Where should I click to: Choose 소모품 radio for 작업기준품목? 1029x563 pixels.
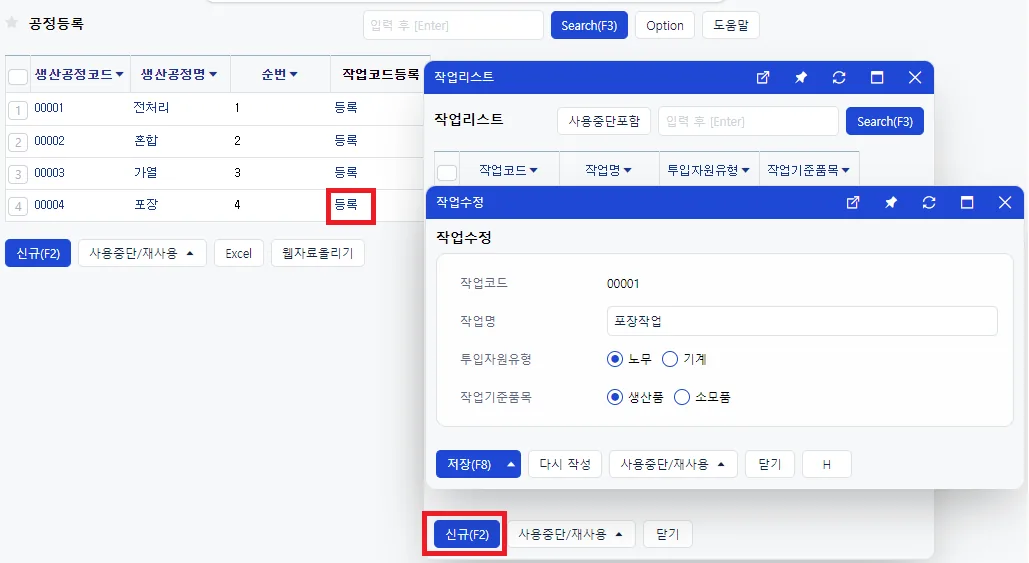pyautogui.click(x=682, y=397)
